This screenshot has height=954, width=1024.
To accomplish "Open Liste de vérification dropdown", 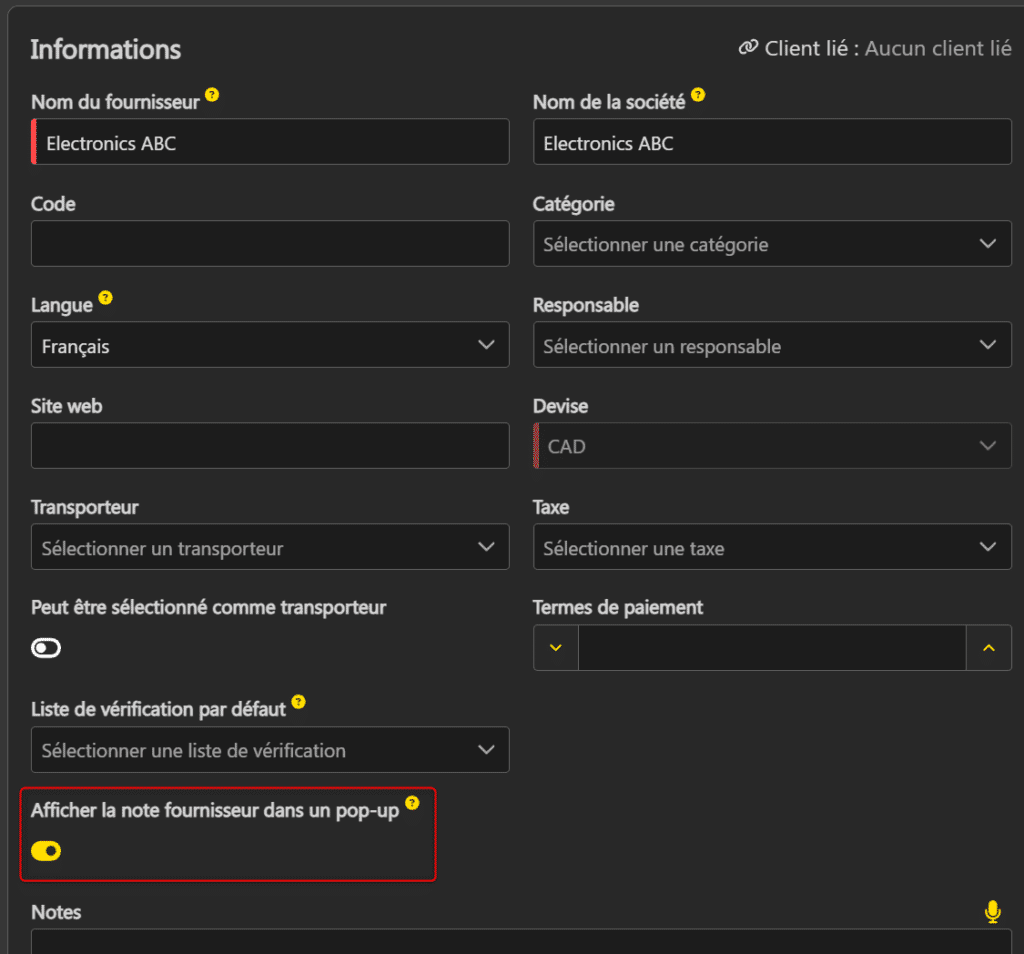I will click(270, 750).
